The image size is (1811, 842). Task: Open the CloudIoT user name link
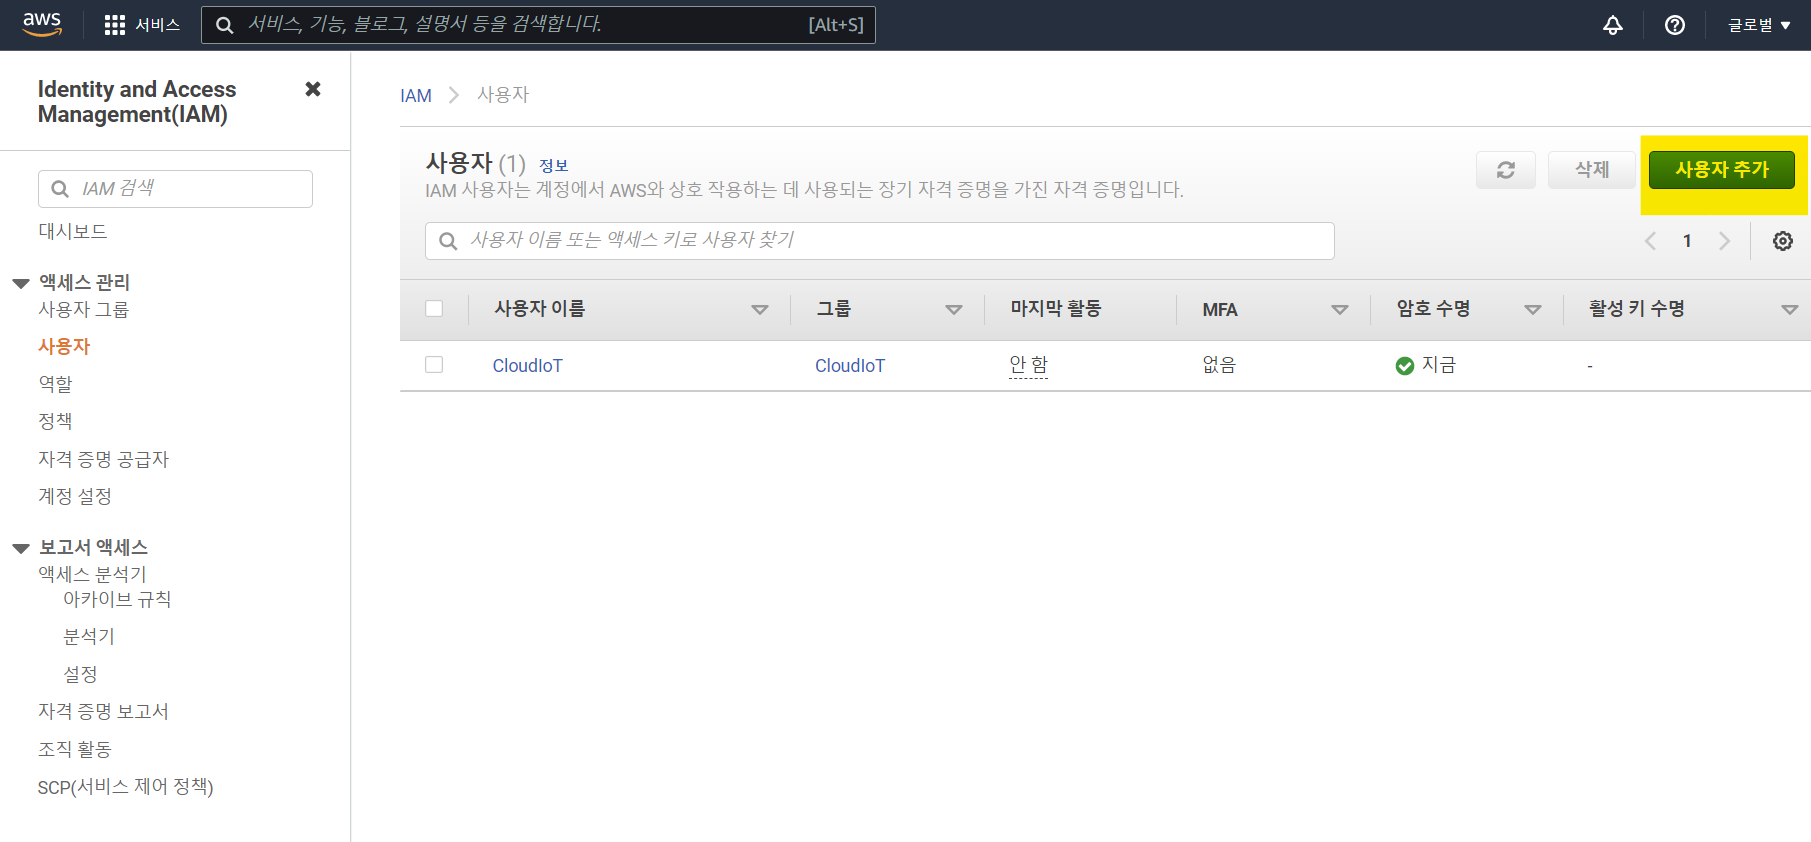pos(527,366)
